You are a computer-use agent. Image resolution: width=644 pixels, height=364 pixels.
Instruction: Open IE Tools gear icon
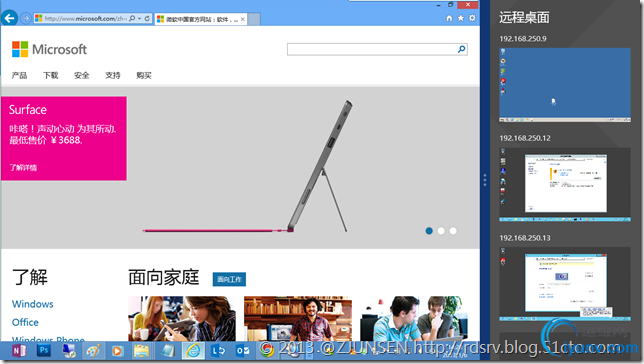click(x=472, y=18)
